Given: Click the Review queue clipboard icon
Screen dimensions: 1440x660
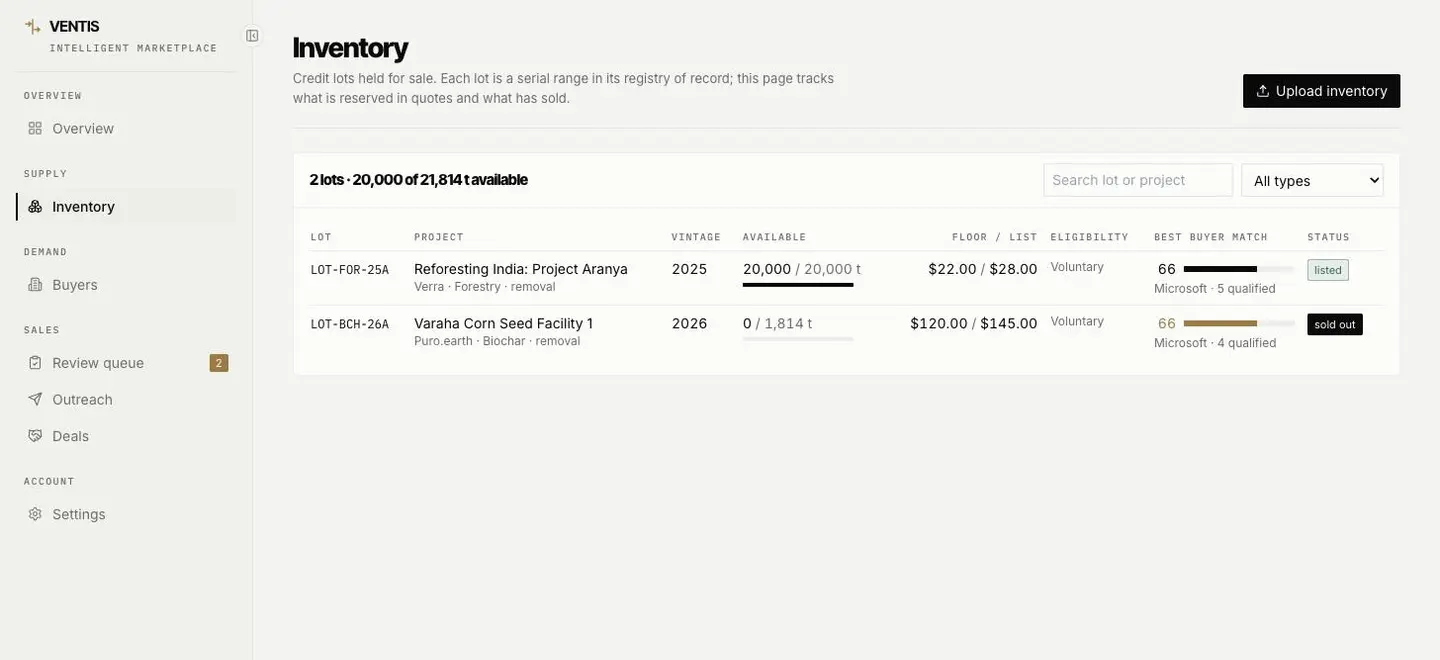Looking at the screenshot, I should point(35,363).
